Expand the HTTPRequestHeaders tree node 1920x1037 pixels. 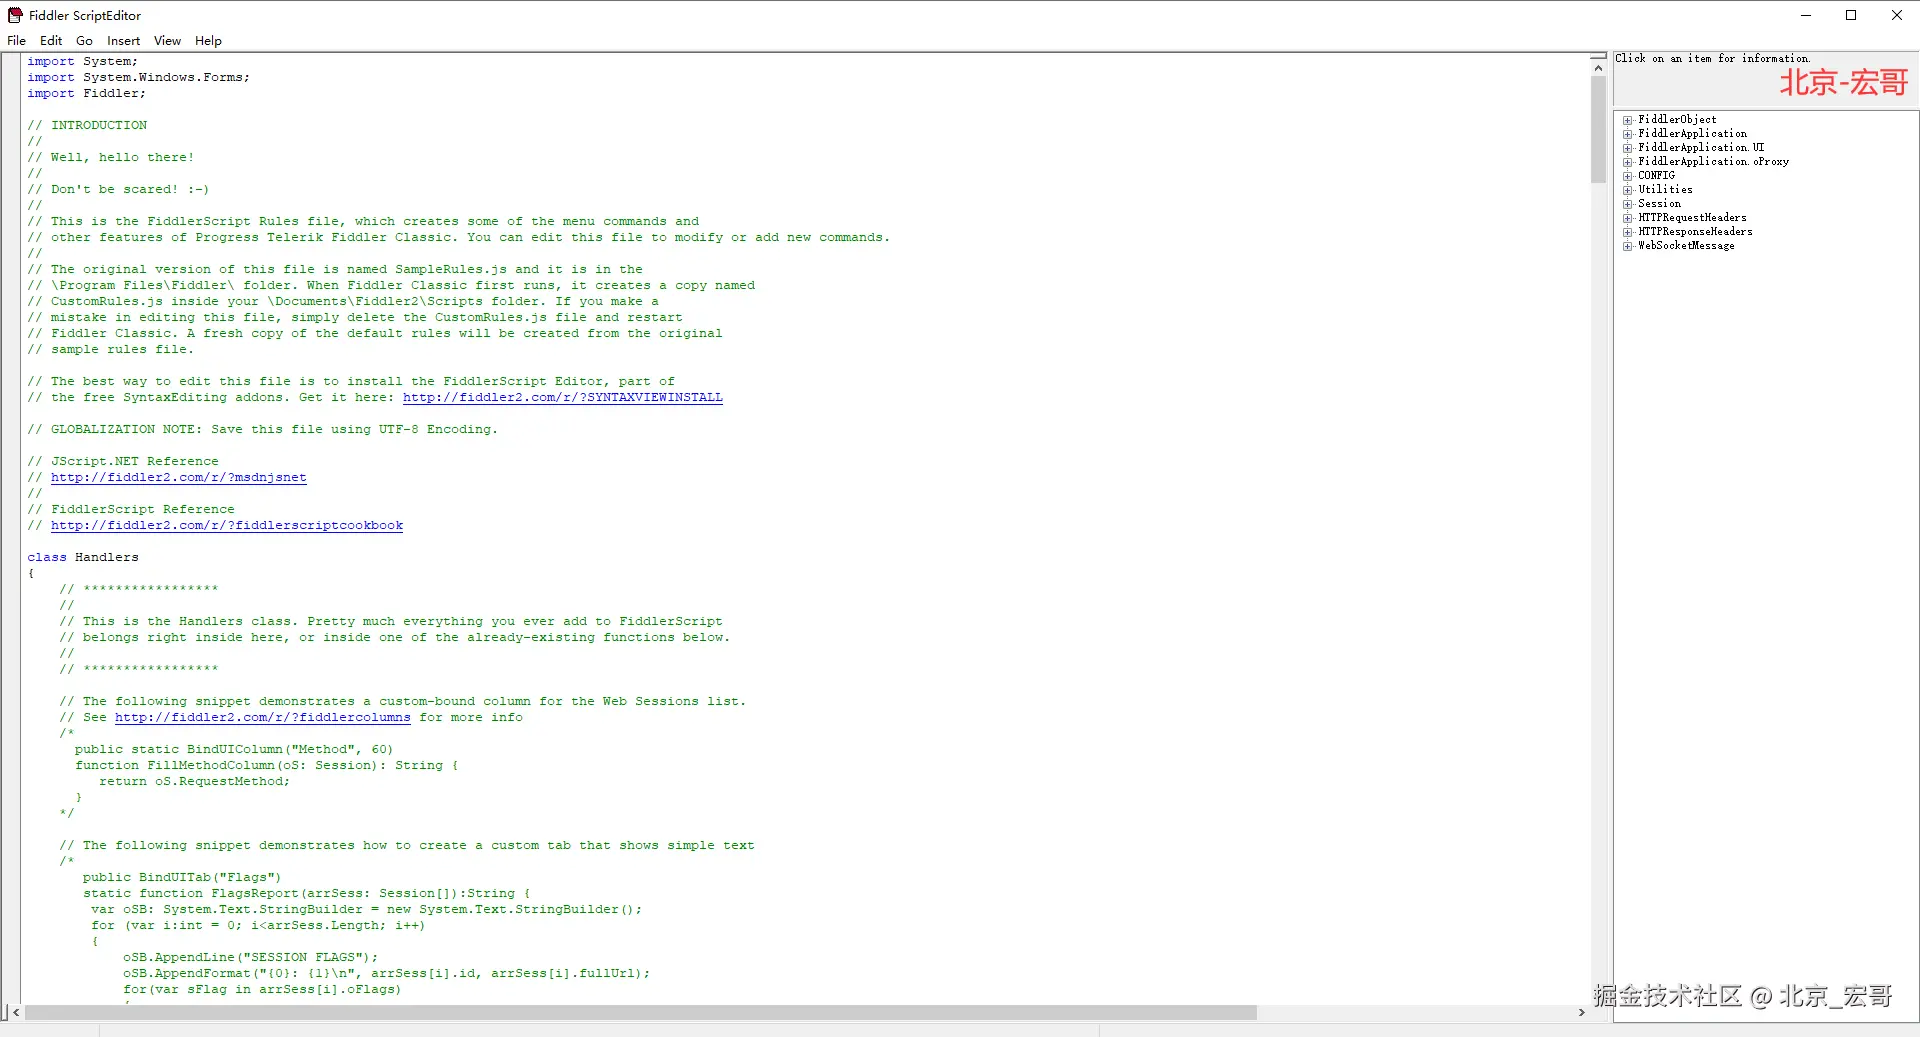click(1628, 218)
